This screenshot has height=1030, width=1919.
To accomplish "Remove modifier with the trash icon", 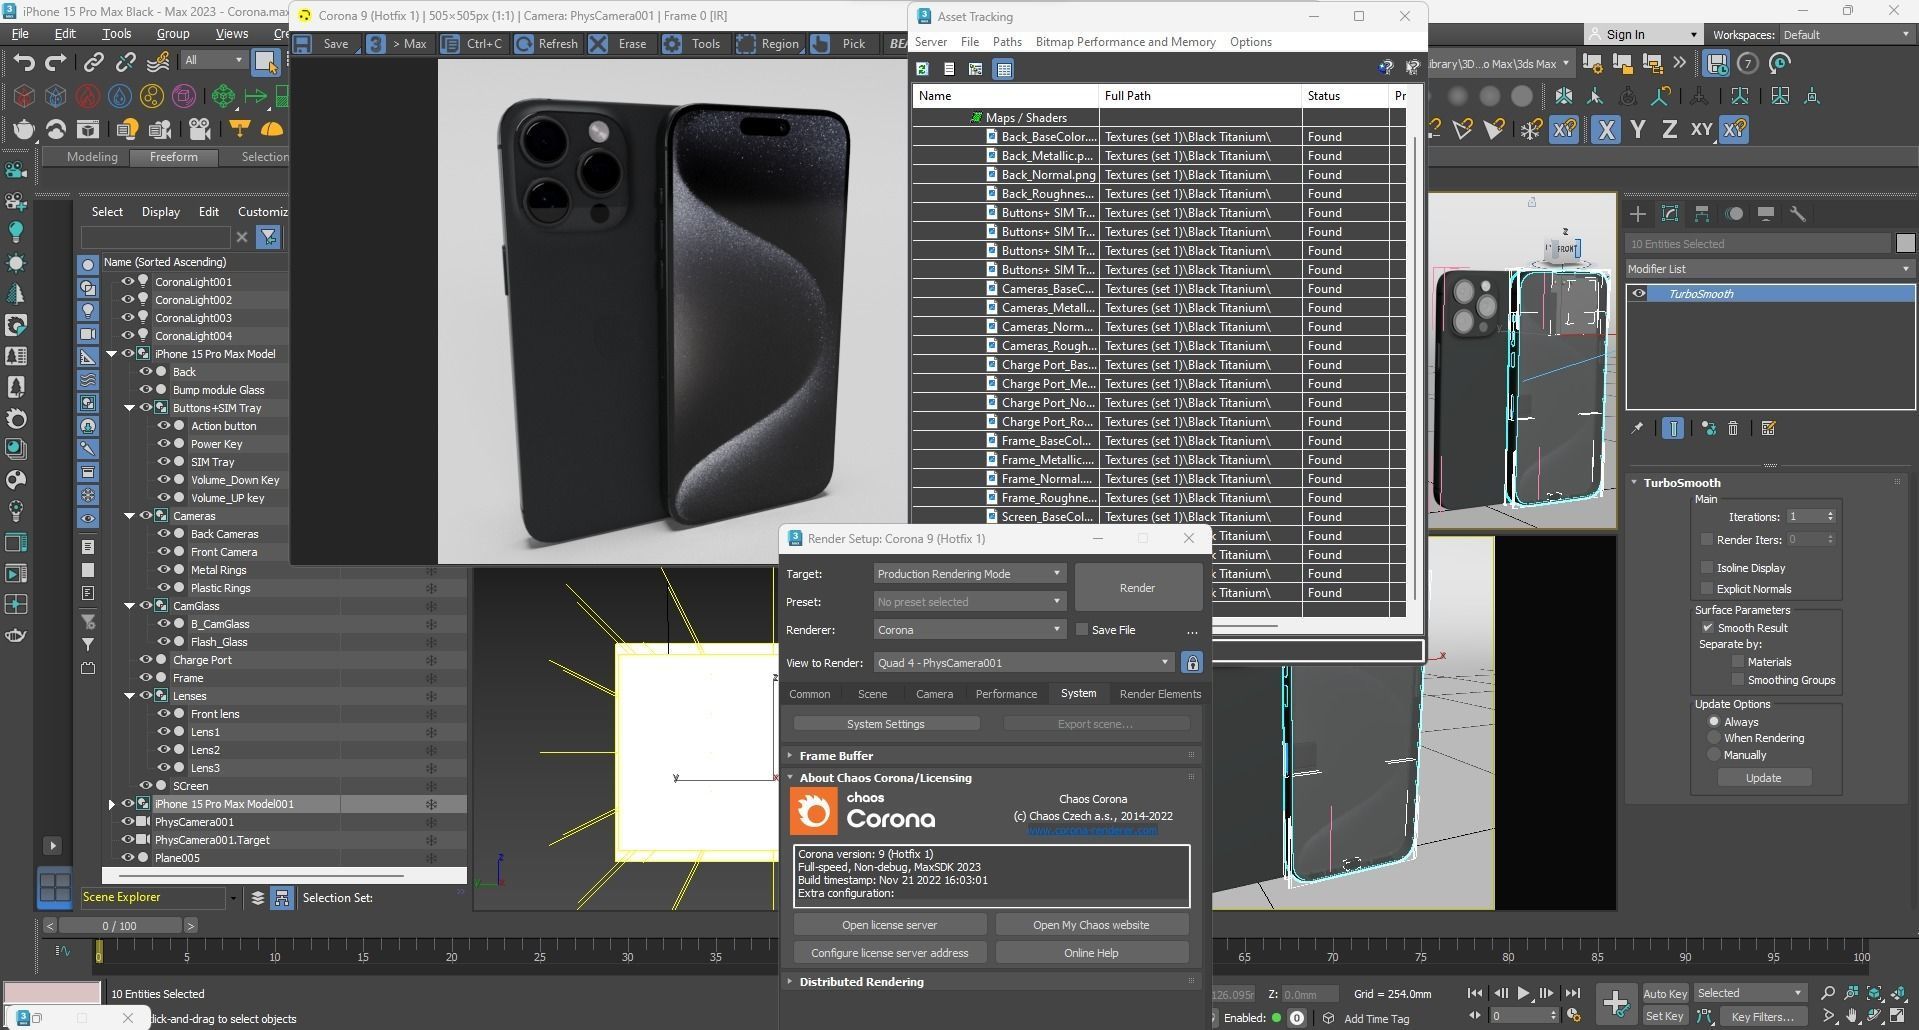I will click(x=1733, y=428).
